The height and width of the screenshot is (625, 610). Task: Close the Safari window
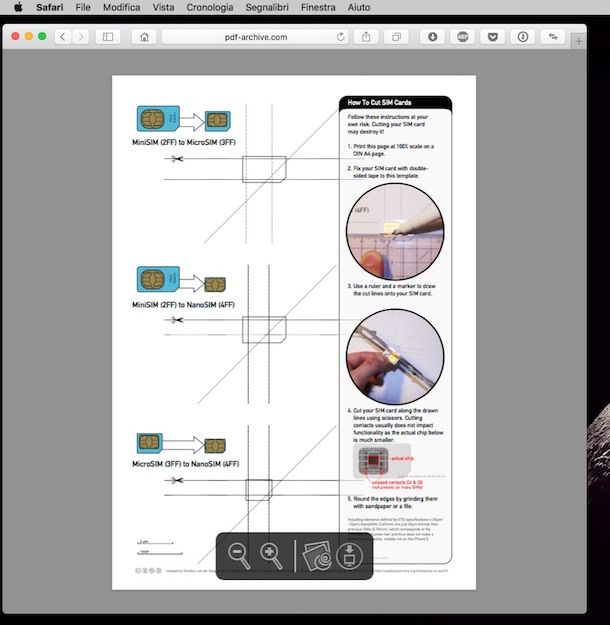[15, 37]
